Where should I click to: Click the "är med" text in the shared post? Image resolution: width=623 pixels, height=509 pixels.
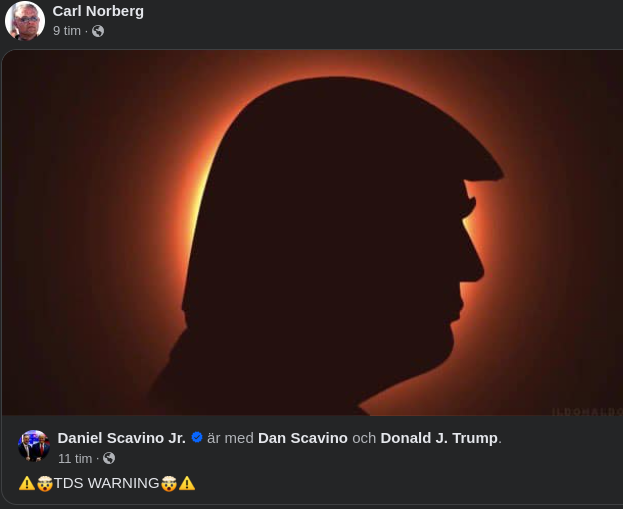click(x=230, y=438)
